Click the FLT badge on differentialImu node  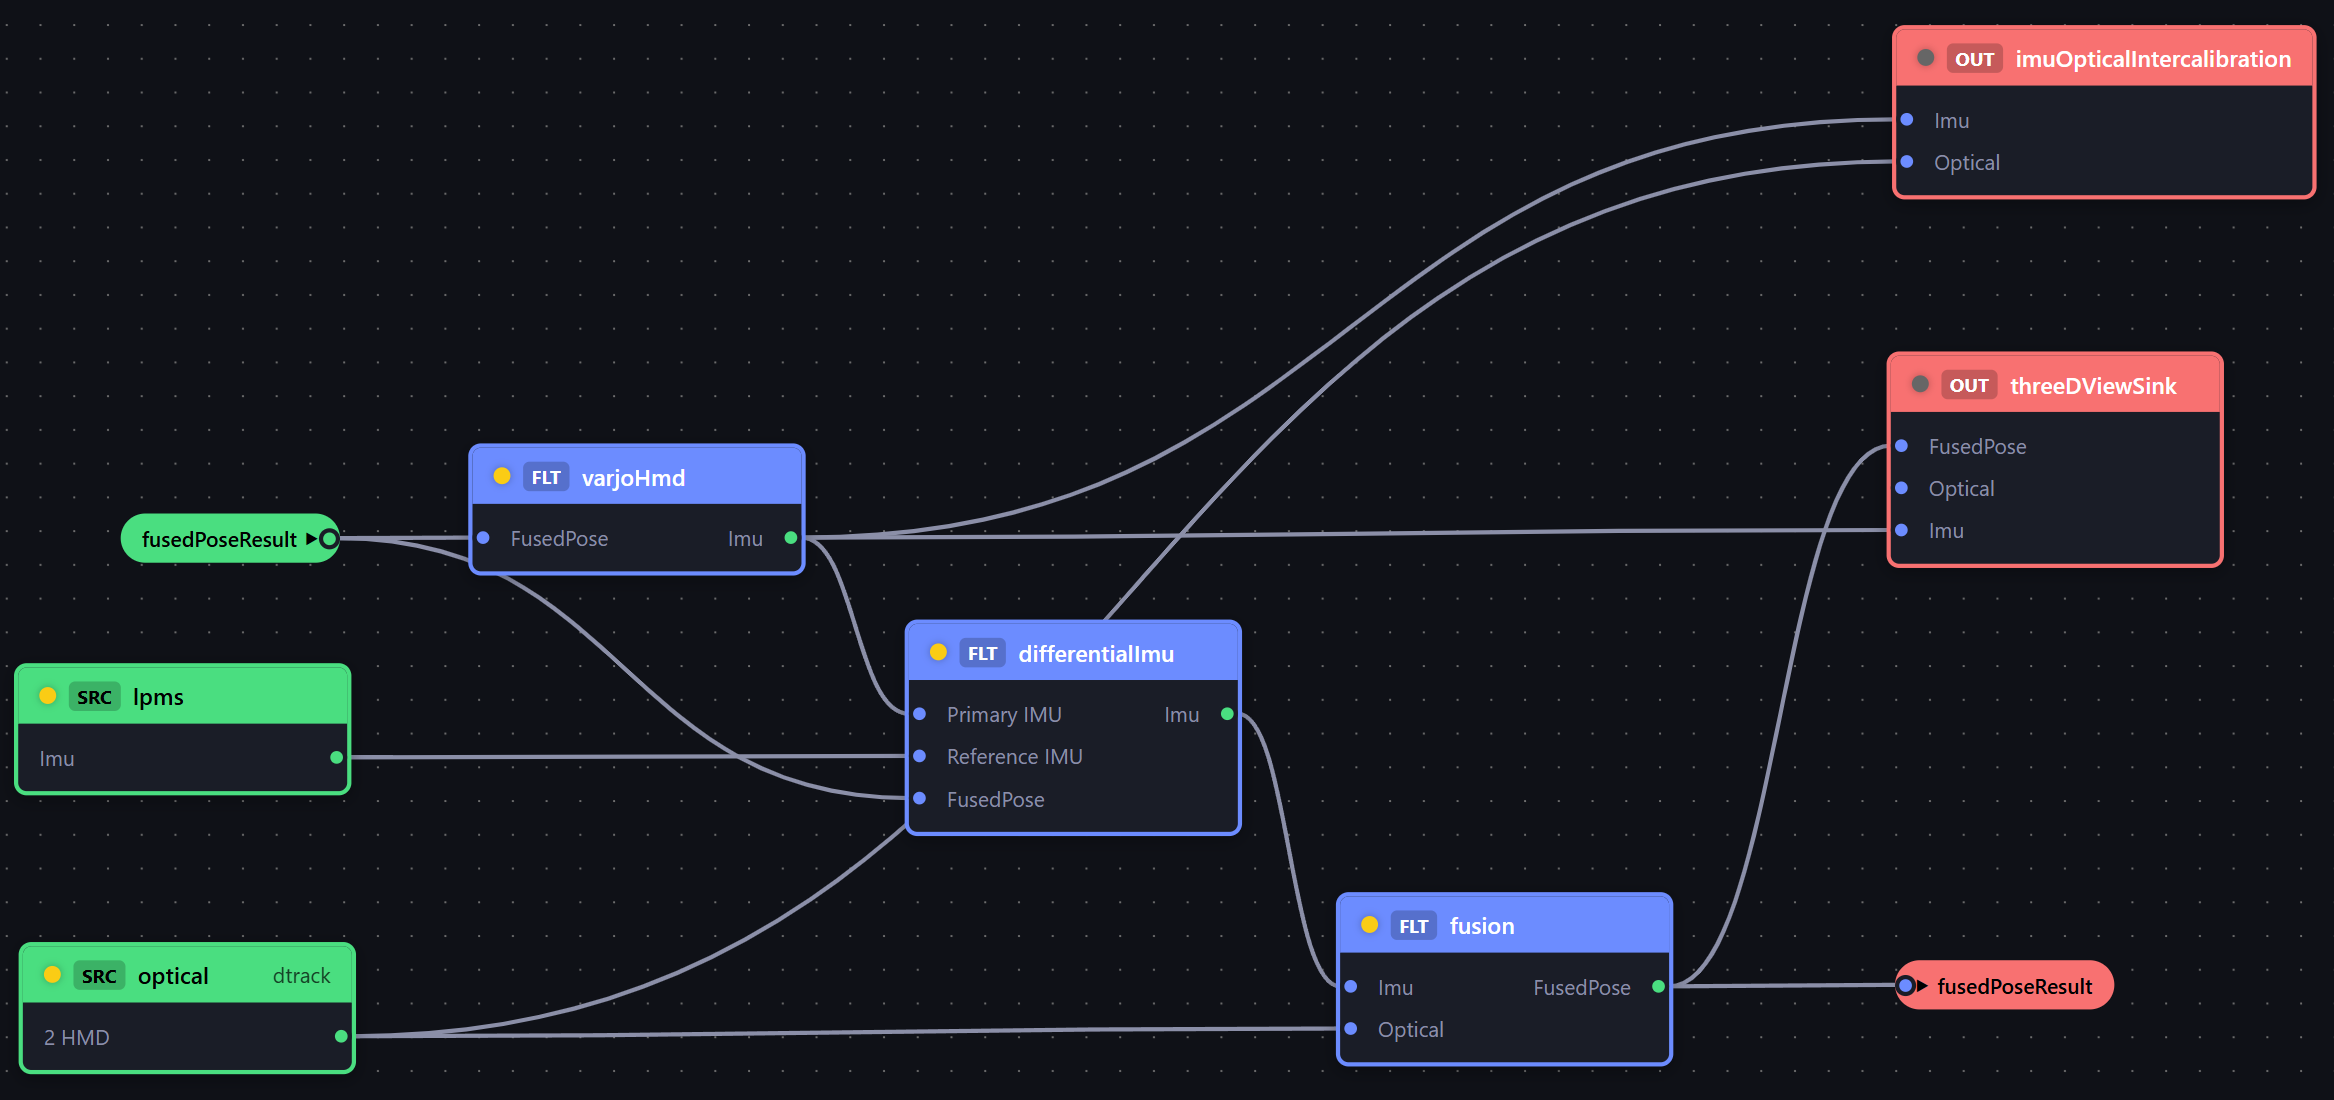coord(982,653)
